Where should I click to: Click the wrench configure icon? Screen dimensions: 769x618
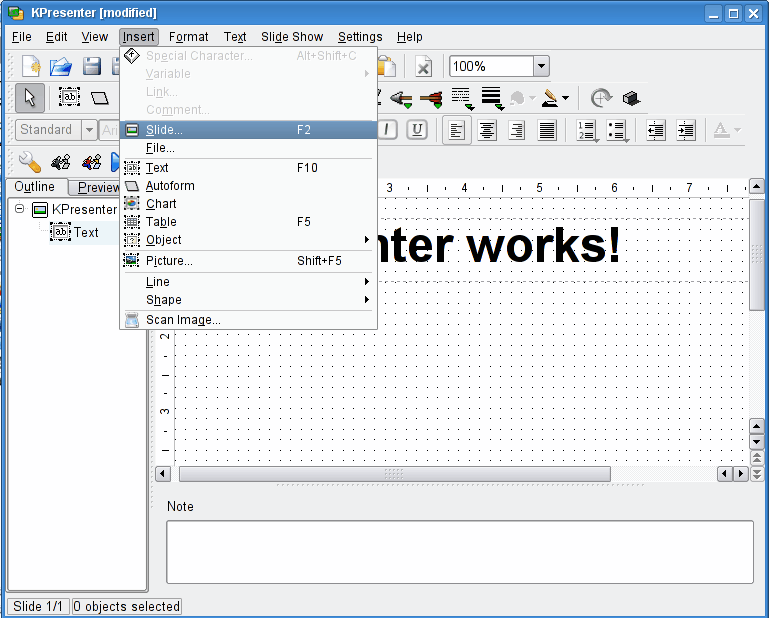coord(29,162)
